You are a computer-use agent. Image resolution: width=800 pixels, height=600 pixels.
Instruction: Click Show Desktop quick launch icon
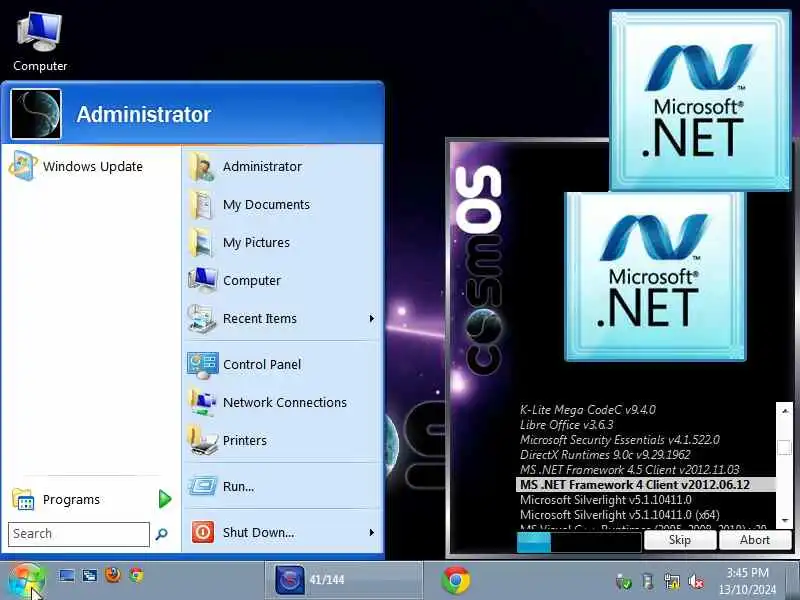click(x=66, y=576)
